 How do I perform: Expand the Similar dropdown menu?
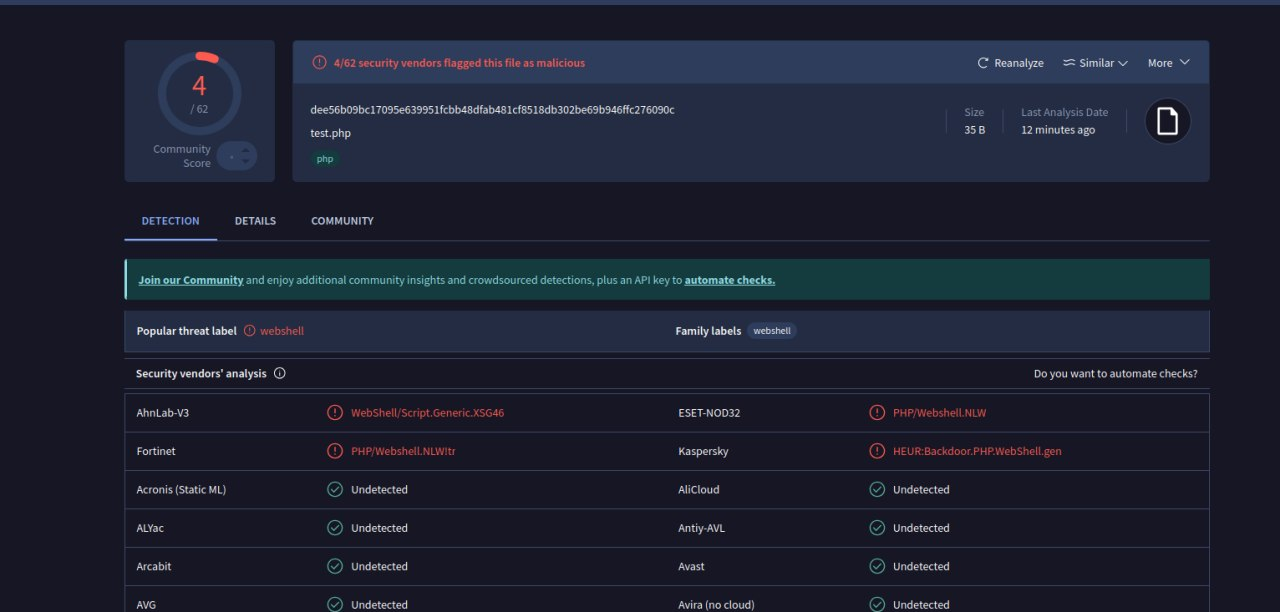pyautogui.click(x=1095, y=63)
